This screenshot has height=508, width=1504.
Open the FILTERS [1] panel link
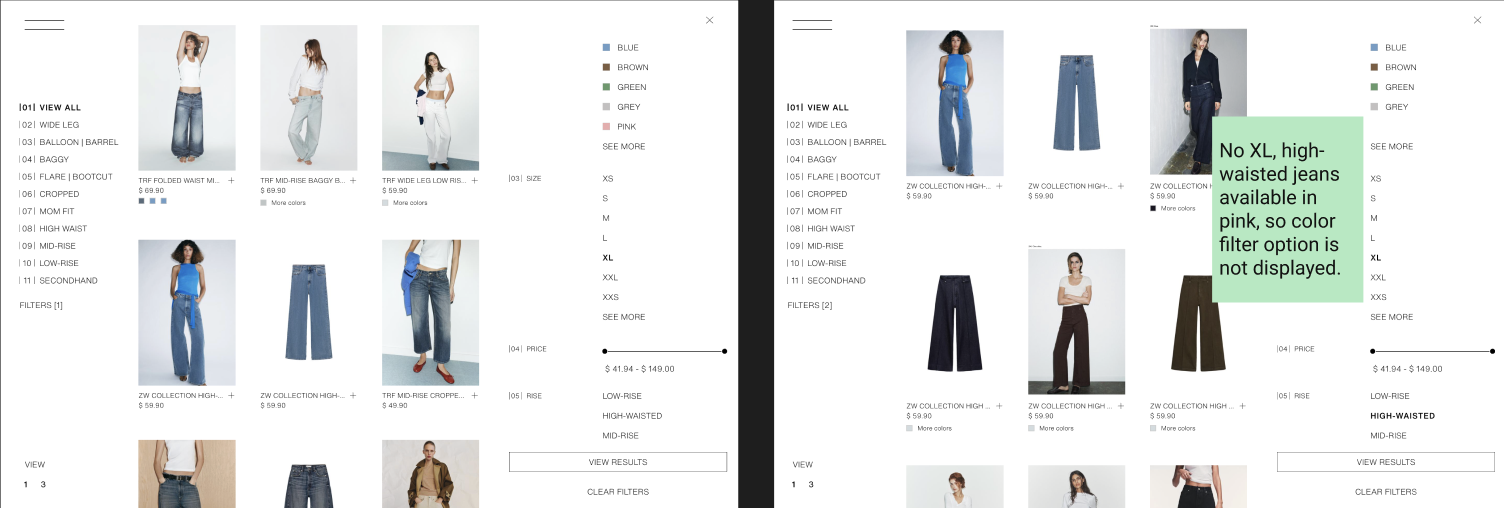coord(41,305)
